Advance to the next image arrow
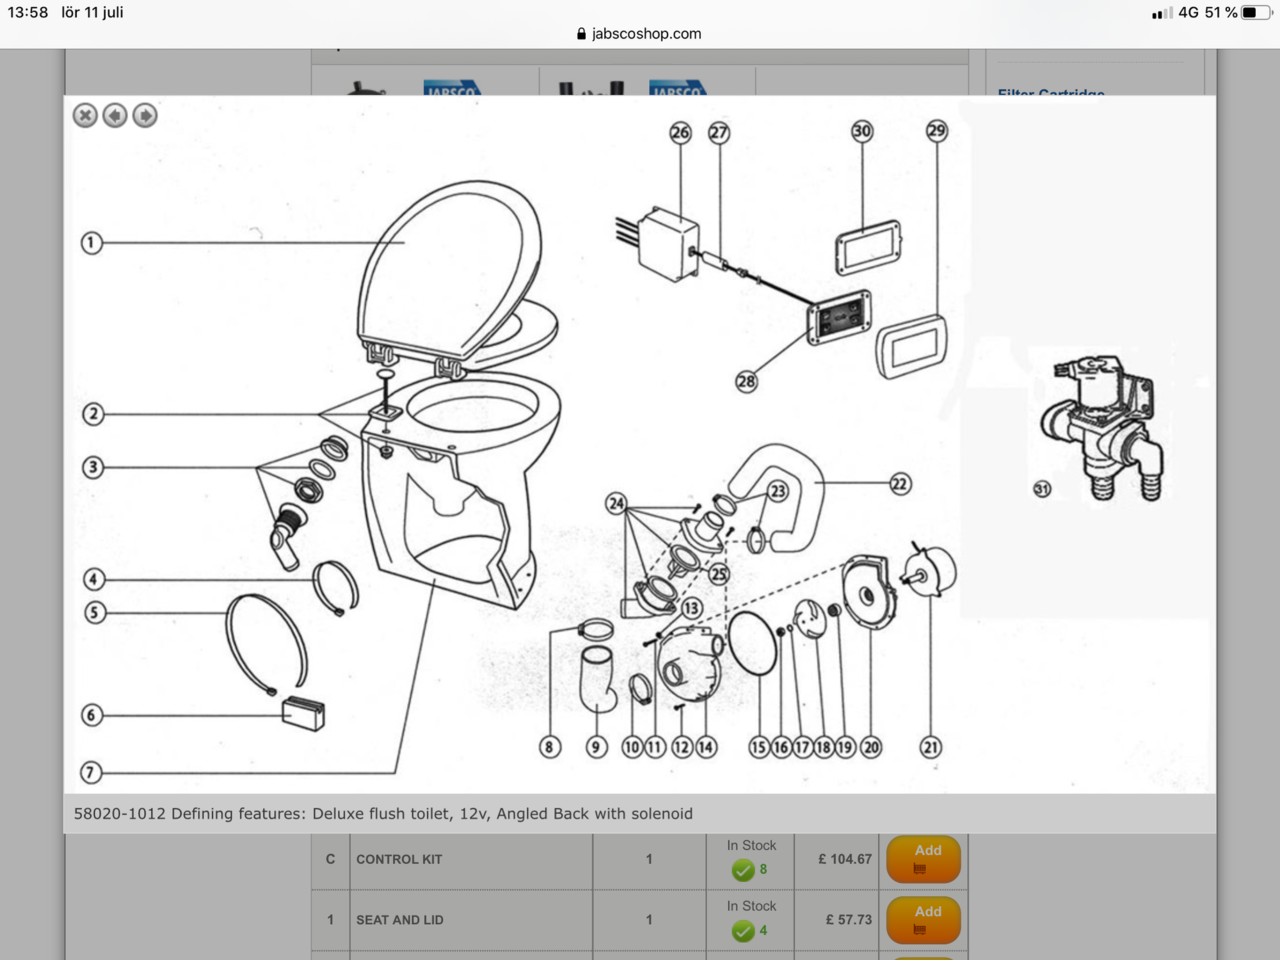Screen dimensions: 1280x960 tap(145, 116)
